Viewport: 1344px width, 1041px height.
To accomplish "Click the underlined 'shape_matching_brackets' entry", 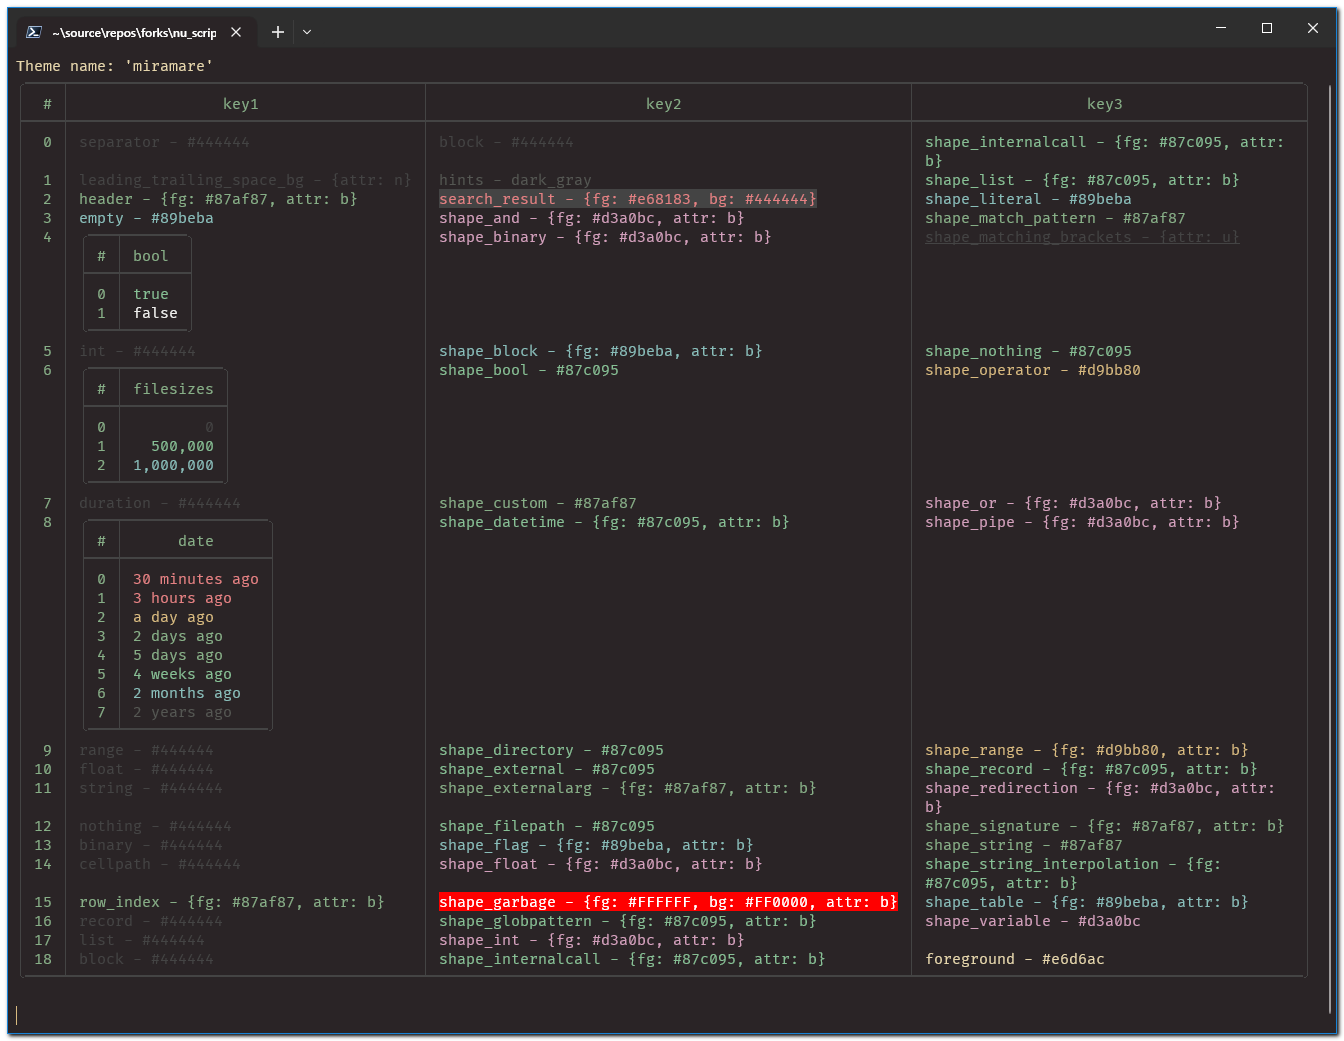I will pyautogui.click(x=1082, y=237).
